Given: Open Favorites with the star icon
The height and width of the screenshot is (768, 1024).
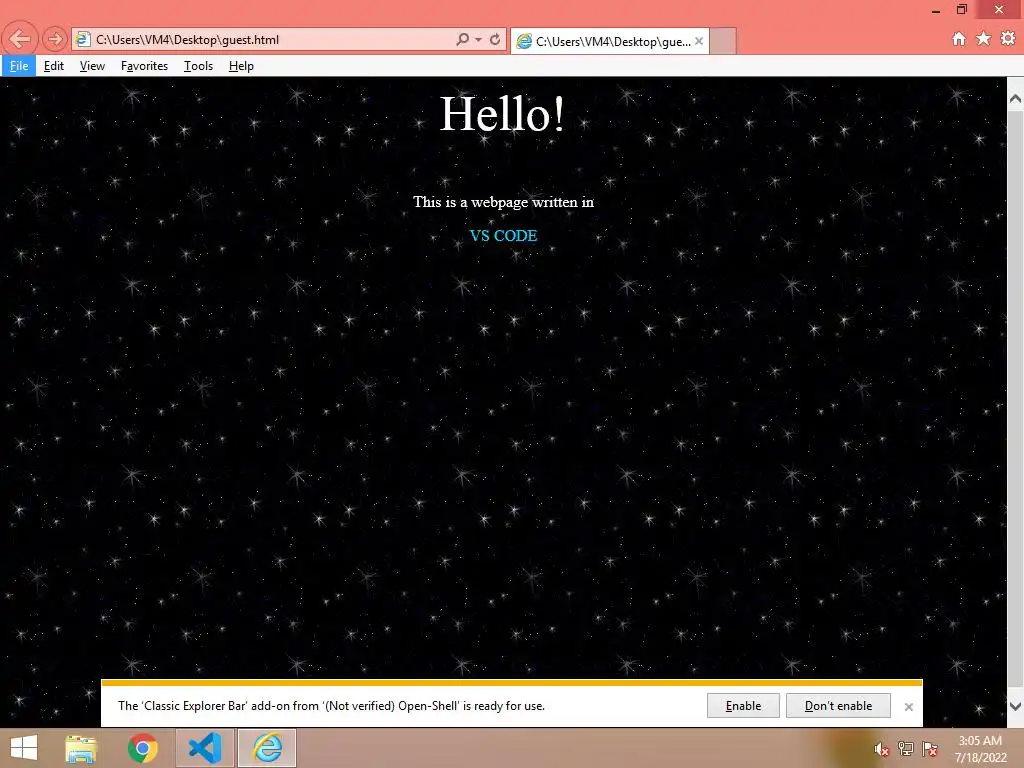Looking at the screenshot, I should tap(984, 39).
